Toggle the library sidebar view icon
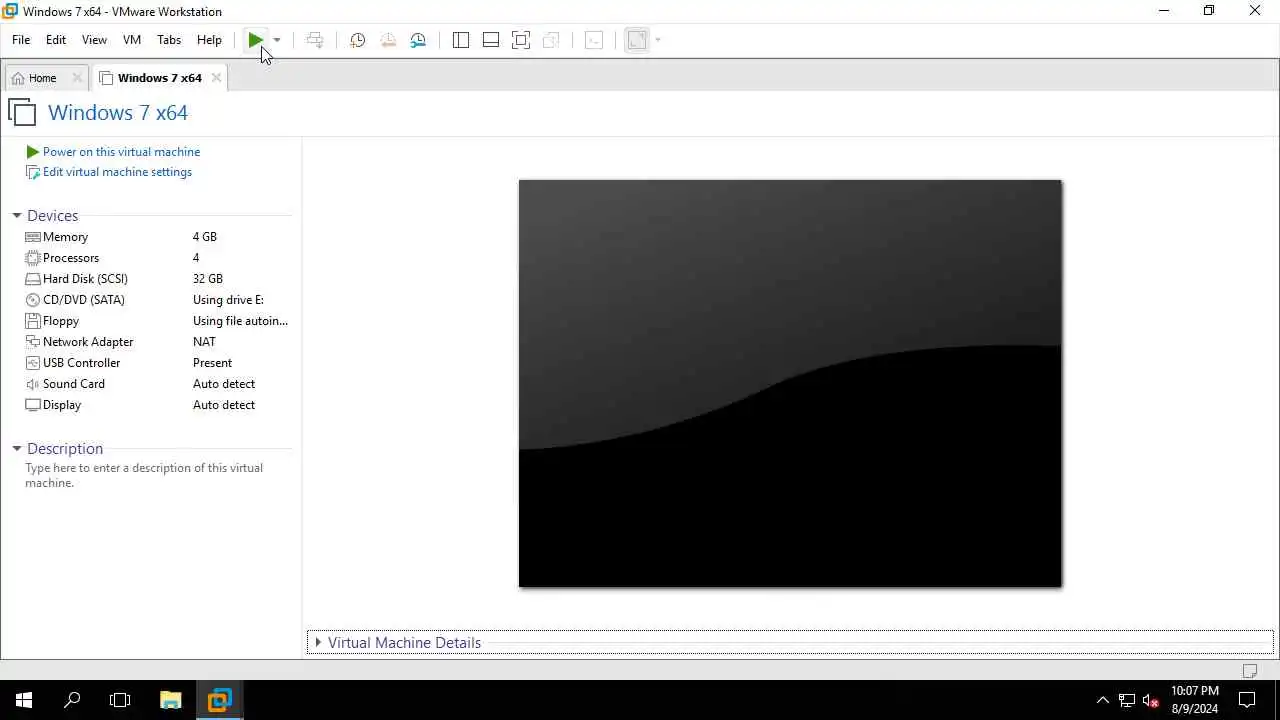This screenshot has width=1280, height=720. [x=461, y=40]
